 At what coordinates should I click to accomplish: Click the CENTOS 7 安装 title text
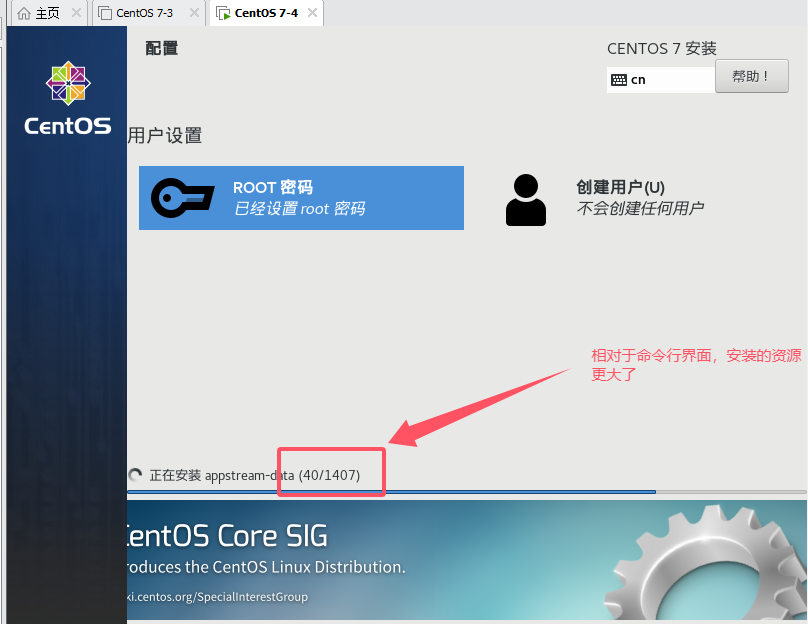tap(662, 48)
